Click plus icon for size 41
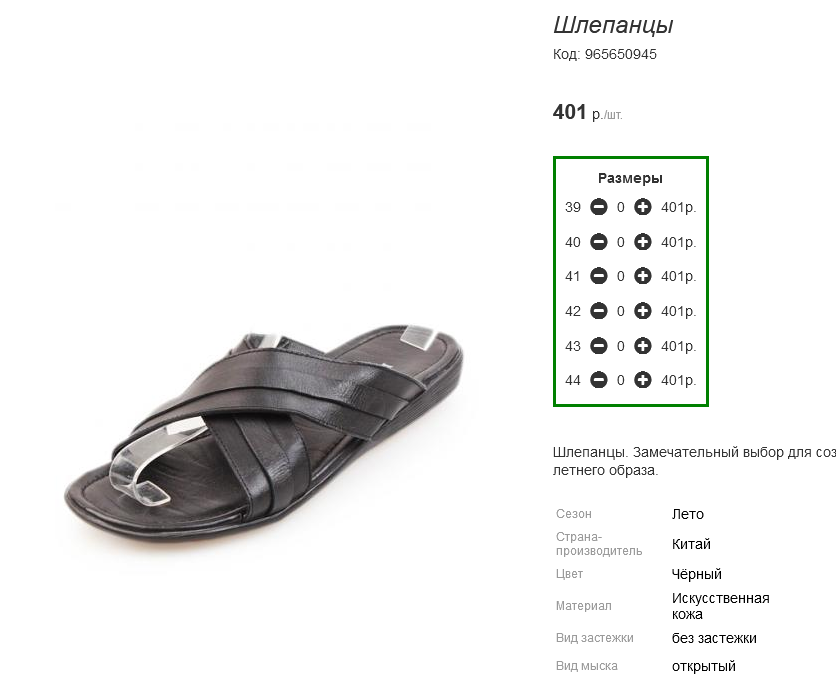Image resolution: width=836 pixels, height=685 pixels. tap(642, 276)
